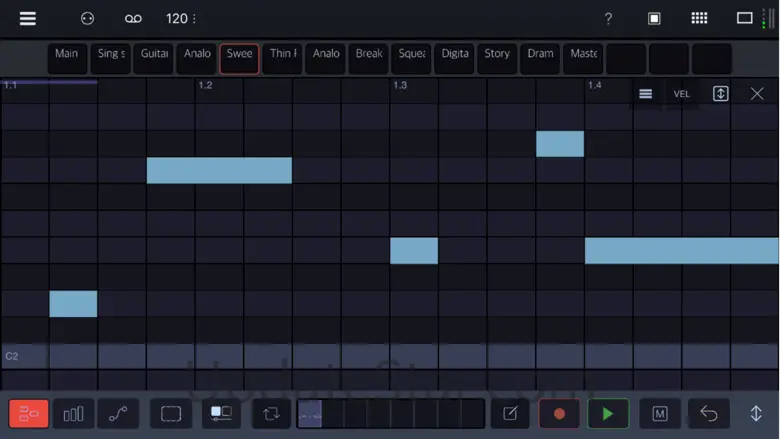Expand the piano roll editor menu

[646, 94]
